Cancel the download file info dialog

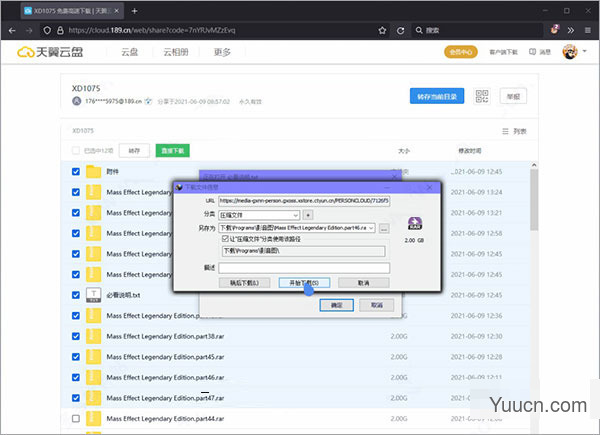364,283
